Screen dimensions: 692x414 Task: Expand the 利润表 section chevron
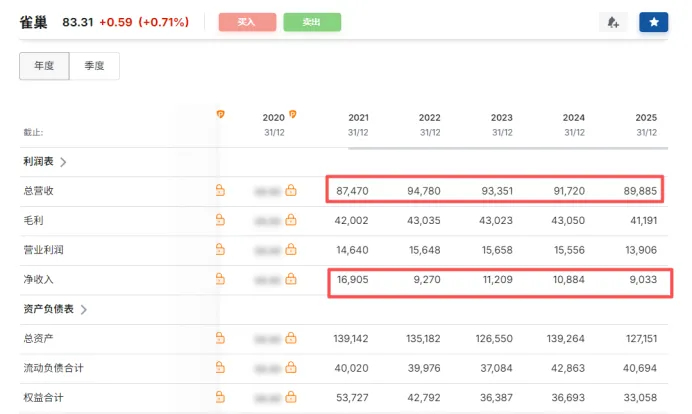point(64,161)
